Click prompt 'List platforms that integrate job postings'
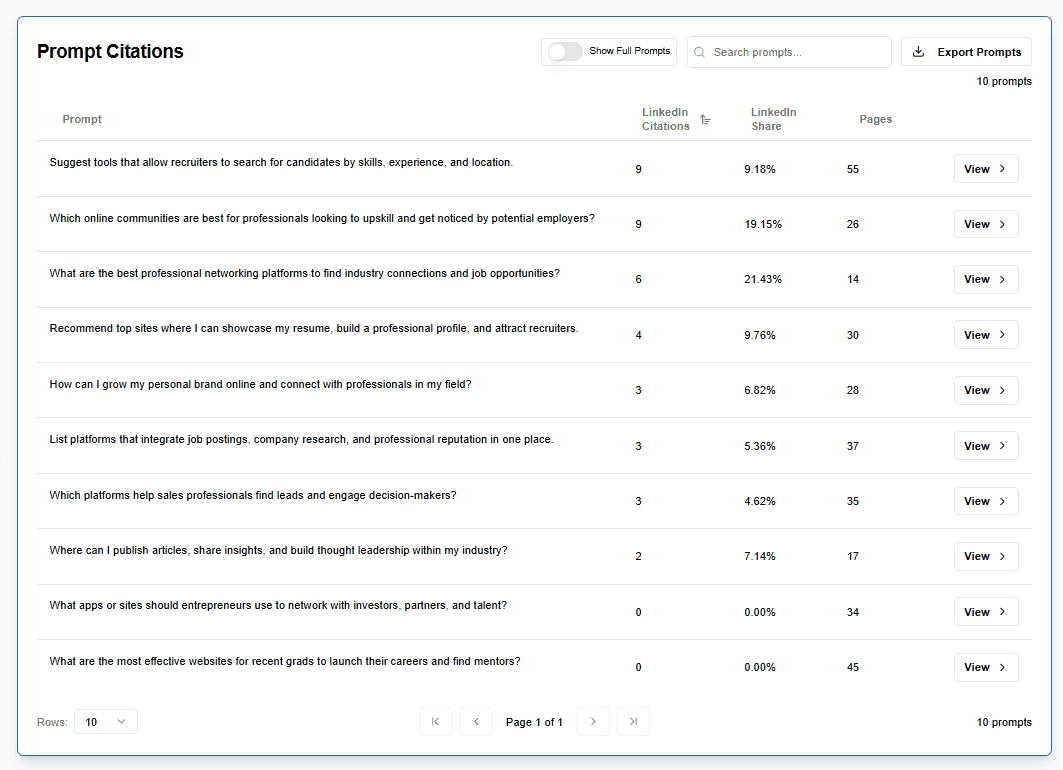This screenshot has width=1063, height=770. tap(301, 439)
